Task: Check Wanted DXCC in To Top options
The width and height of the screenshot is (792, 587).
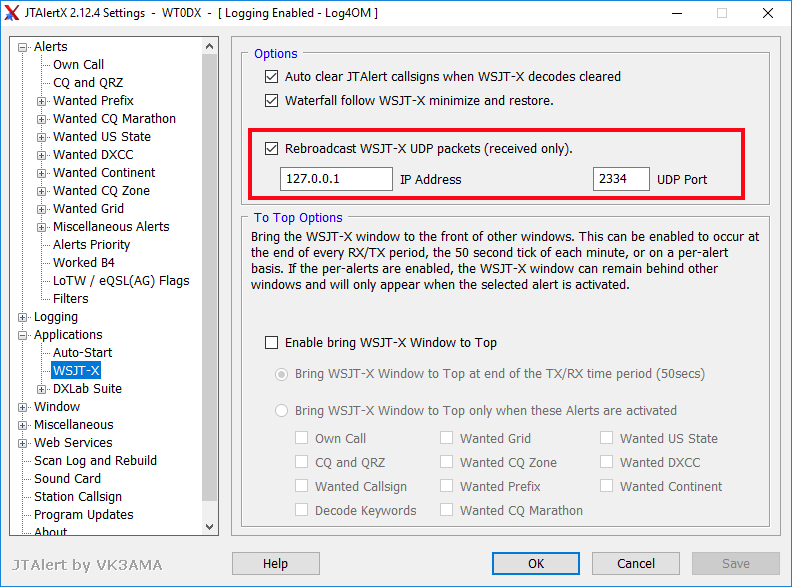Action: pyautogui.click(x=607, y=462)
